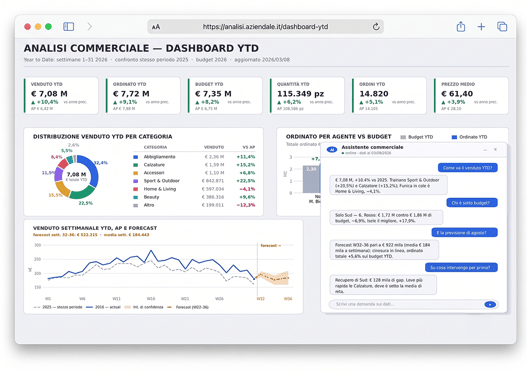The image size is (527, 372).
Task: Toggle the Ordinato YTD legend entry
Action: [x=470, y=137]
